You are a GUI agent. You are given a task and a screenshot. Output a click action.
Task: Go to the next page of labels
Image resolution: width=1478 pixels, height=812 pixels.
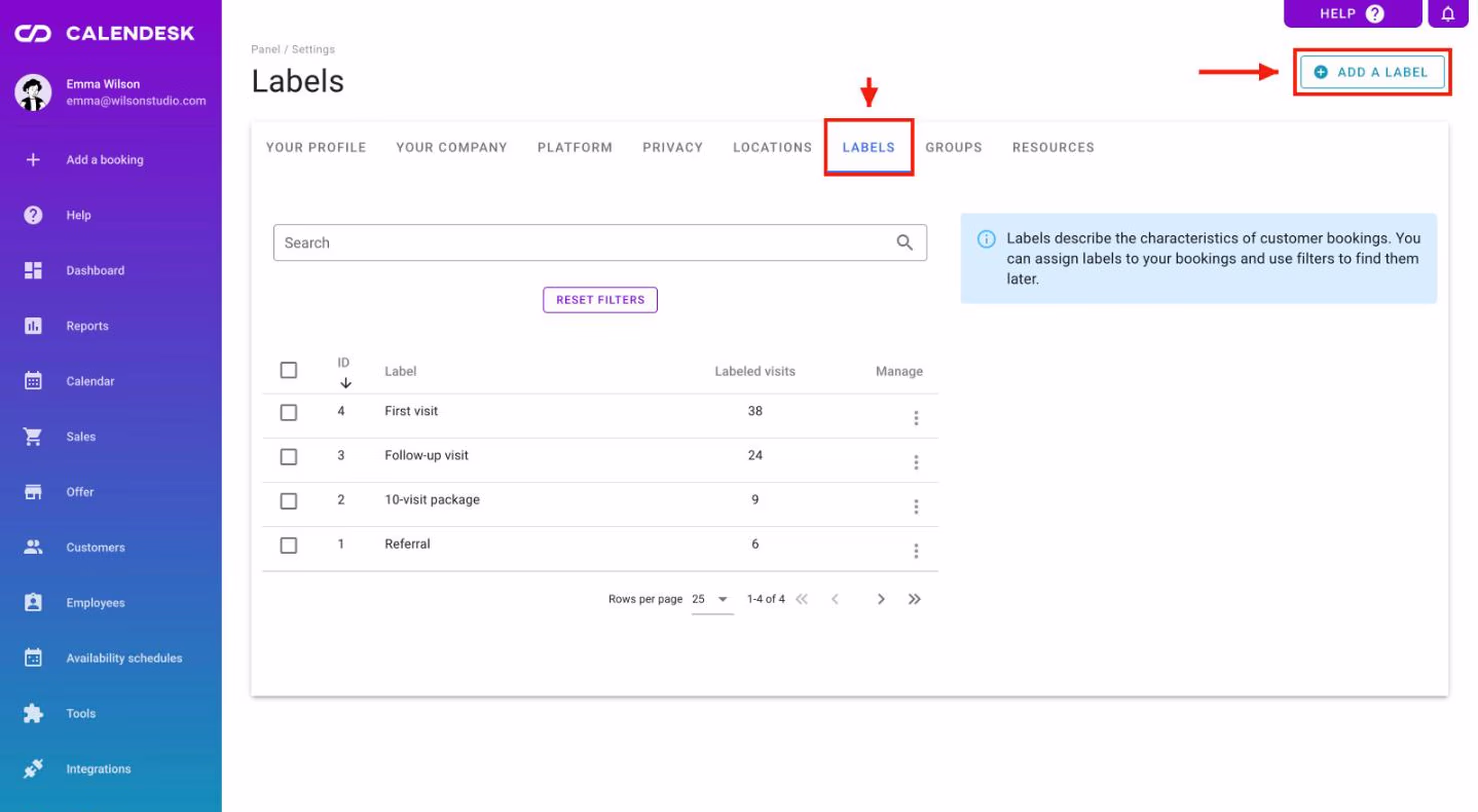(x=881, y=599)
